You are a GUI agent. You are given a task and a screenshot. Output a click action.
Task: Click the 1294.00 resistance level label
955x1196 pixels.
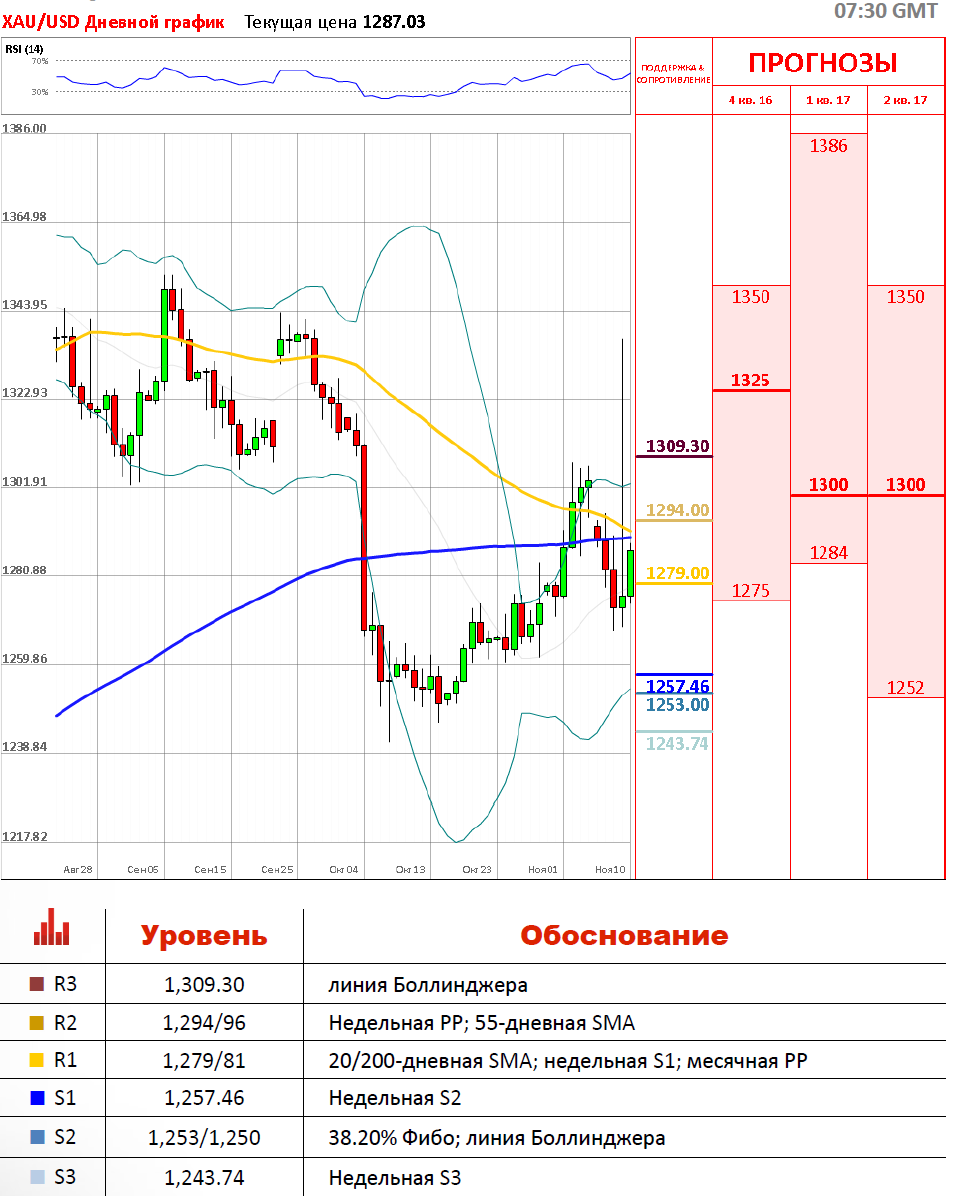[x=677, y=510]
